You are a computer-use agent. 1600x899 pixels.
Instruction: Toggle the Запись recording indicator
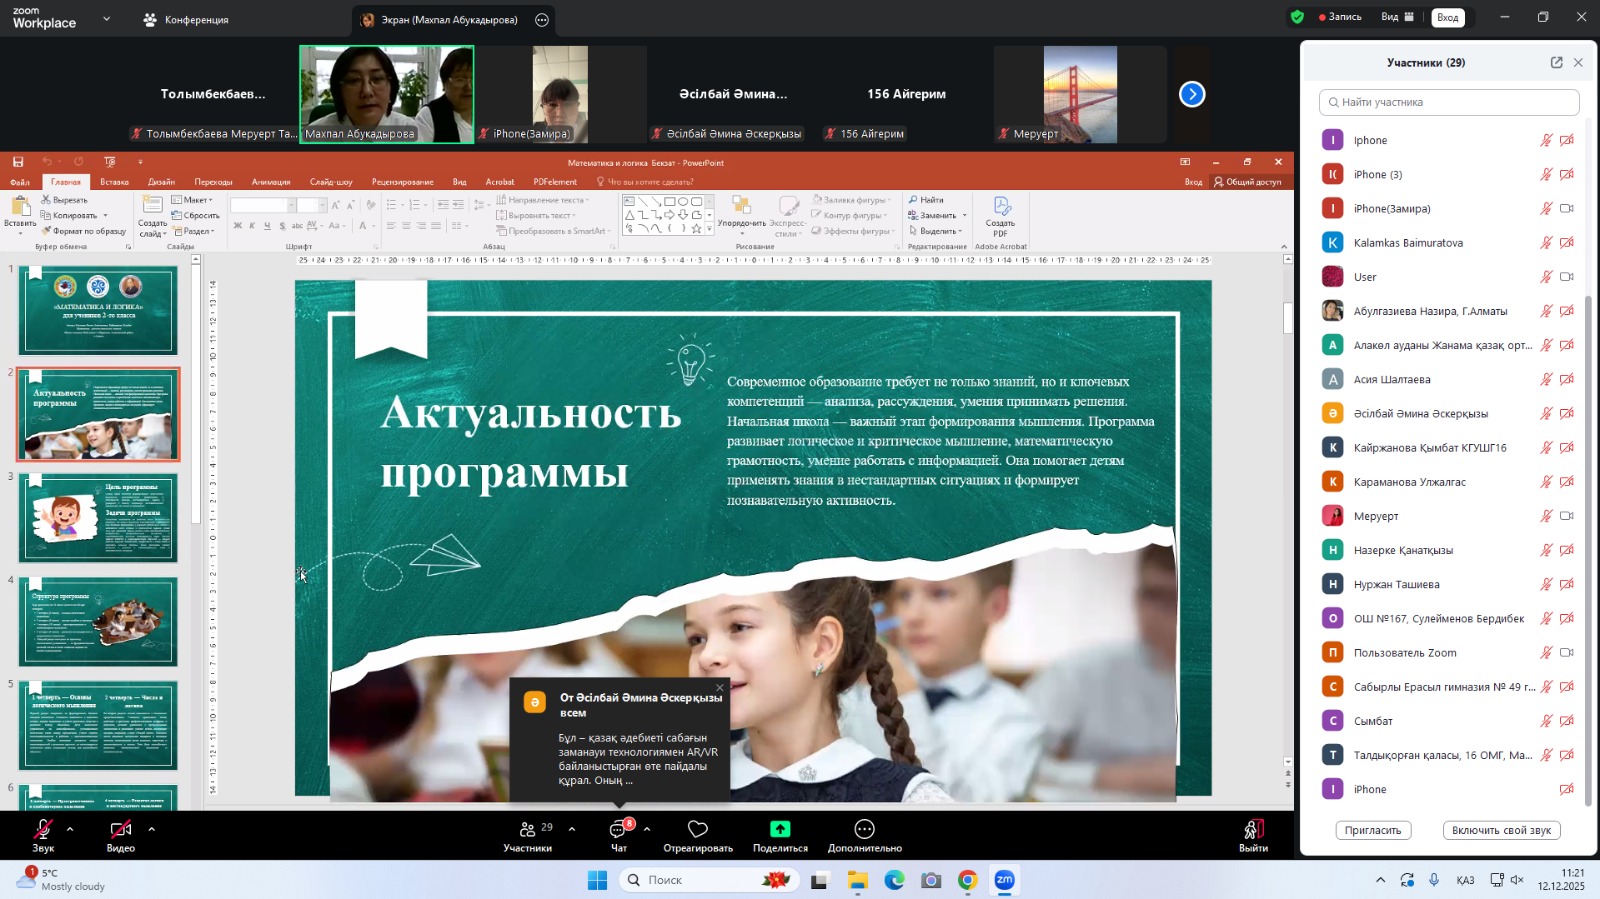point(1339,17)
